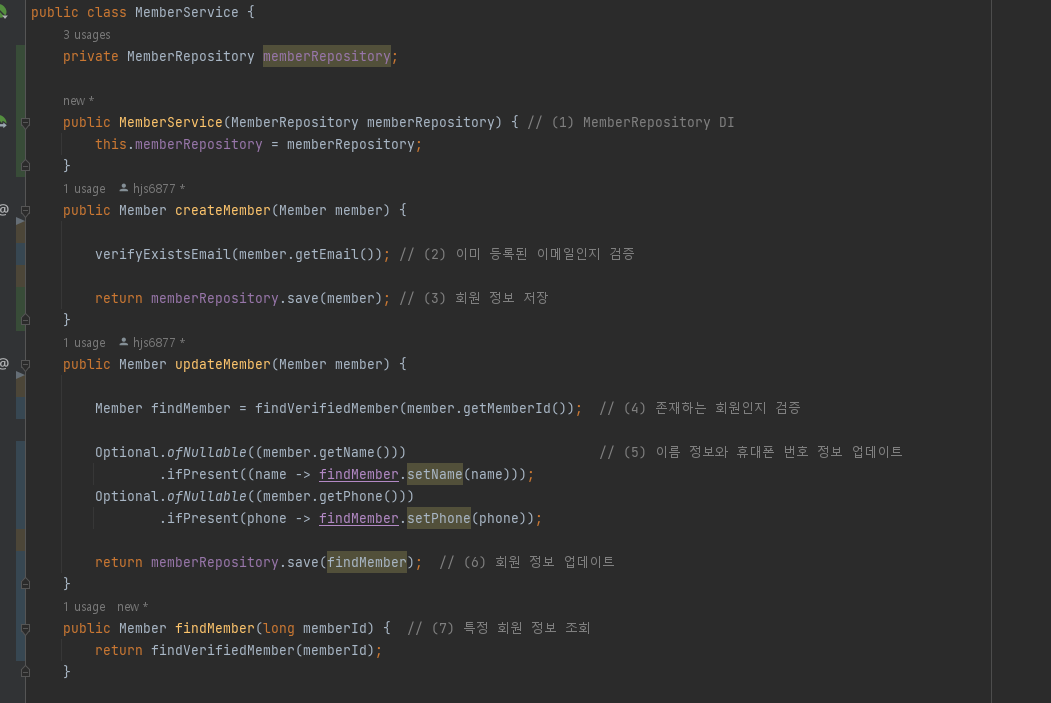Screen dimensions: 1051x703
Task: Open '1 usage' hint above findMember method
Action: click(x=84, y=607)
